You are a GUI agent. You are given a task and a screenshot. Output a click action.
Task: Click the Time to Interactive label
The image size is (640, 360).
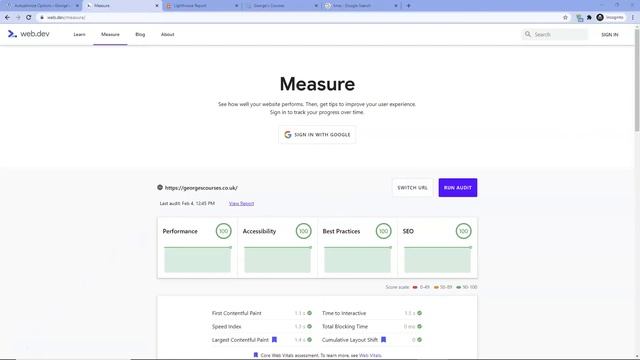click(x=344, y=313)
